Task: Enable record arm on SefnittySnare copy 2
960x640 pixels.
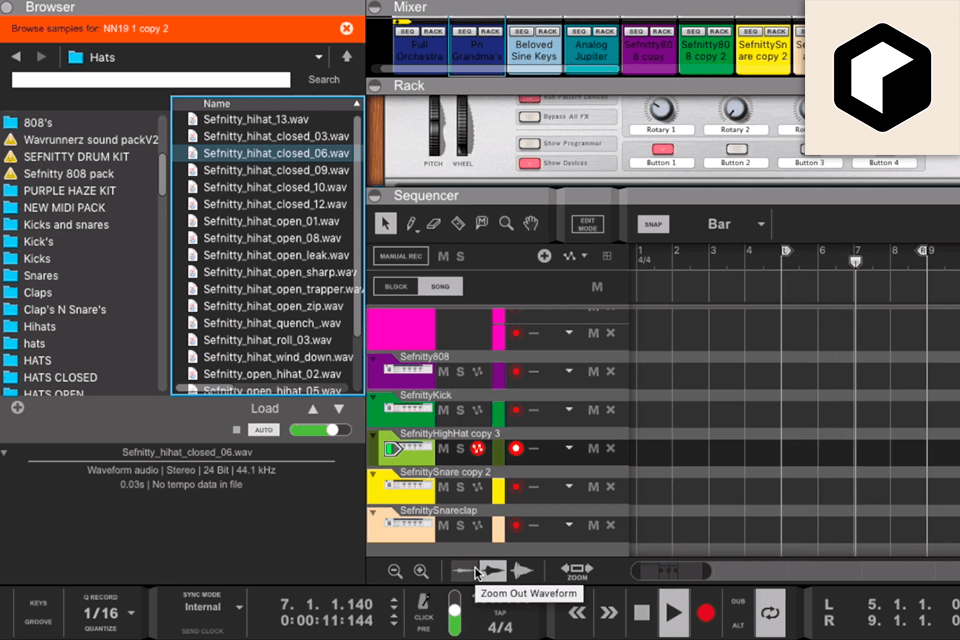Action: tap(516, 486)
